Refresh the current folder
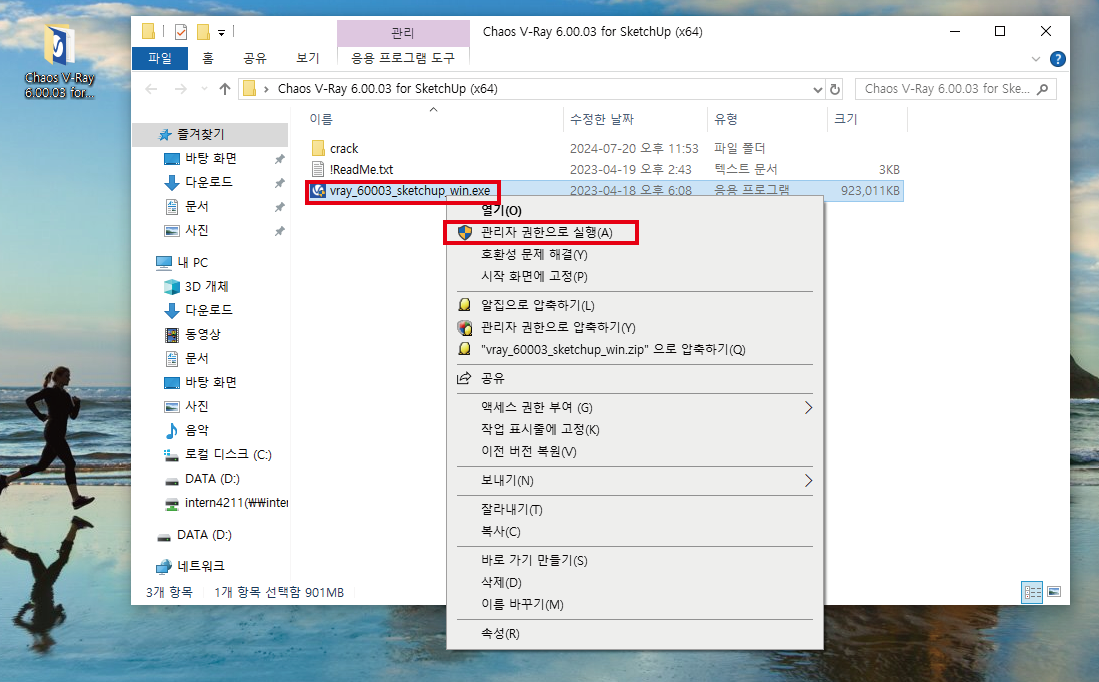The height and width of the screenshot is (682, 1099). click(x=835, y=90)
